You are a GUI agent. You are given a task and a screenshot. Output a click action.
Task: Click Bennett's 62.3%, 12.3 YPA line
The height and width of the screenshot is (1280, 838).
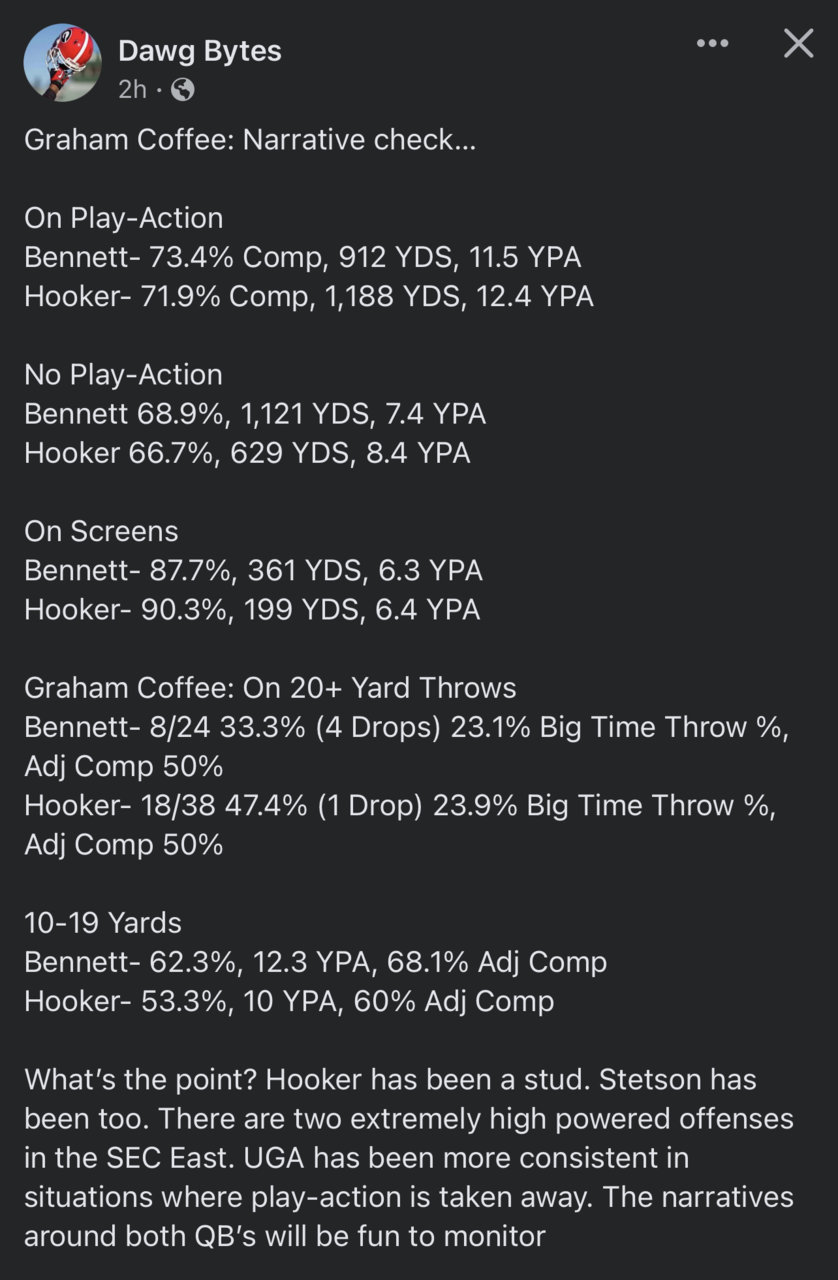[x=316, y=962]
